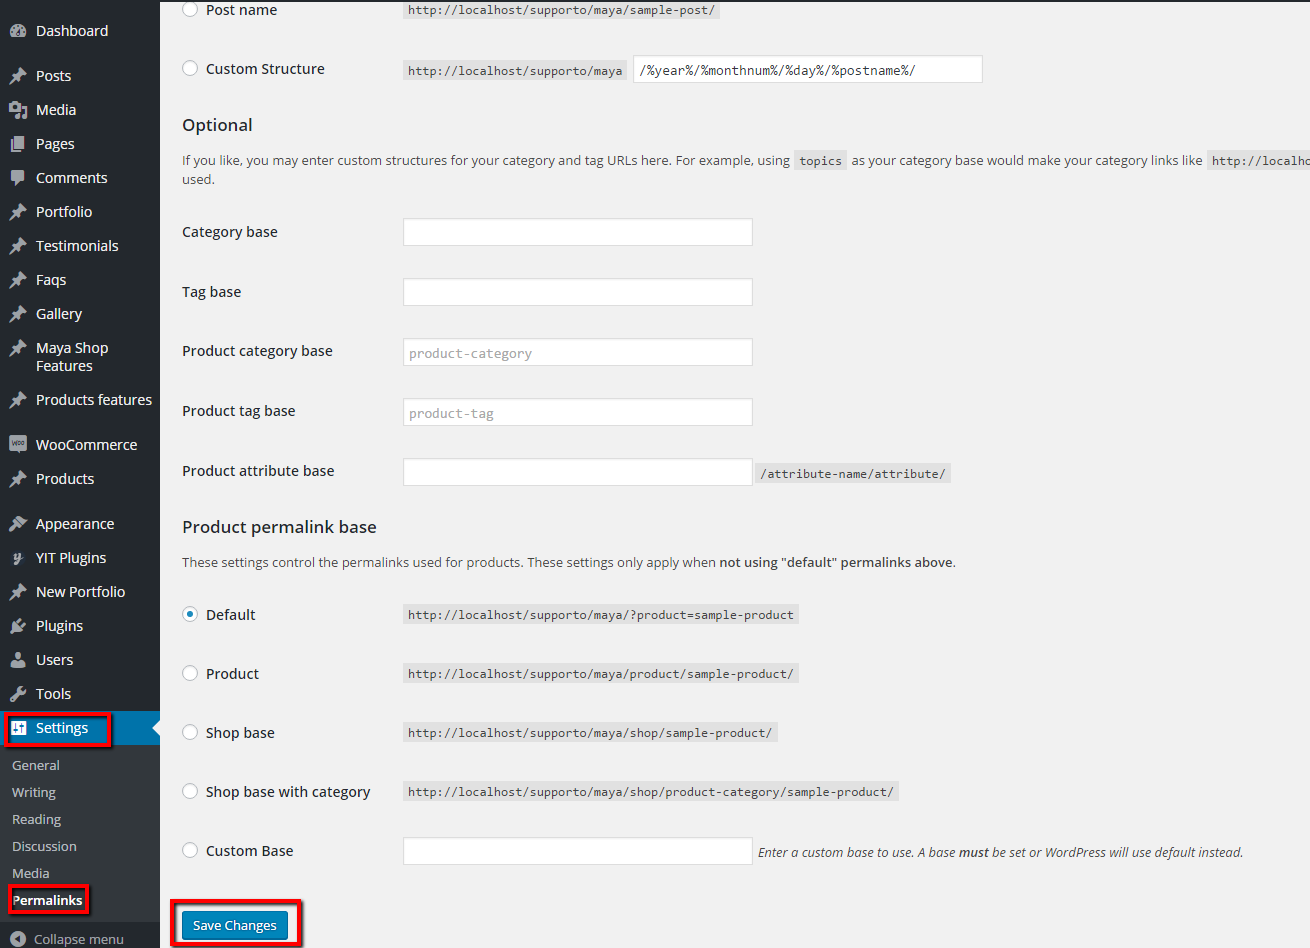Click the Products features pin icon
This screenshot has height=948, width=1310.
pyautogui.click(x=18, y=400)
